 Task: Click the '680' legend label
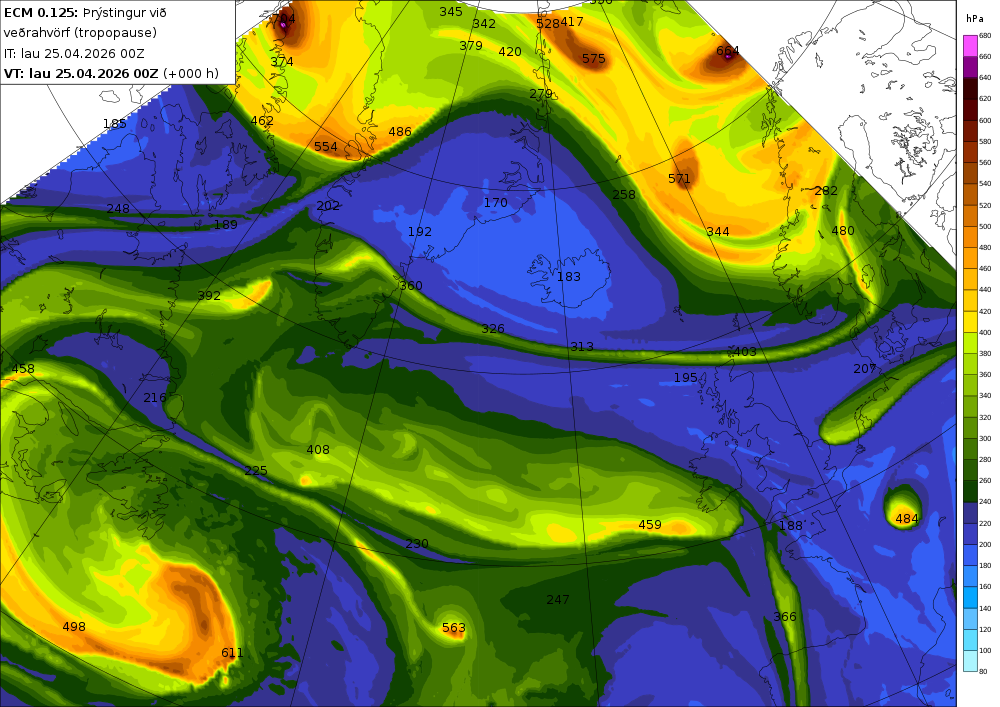click(985, 36)
